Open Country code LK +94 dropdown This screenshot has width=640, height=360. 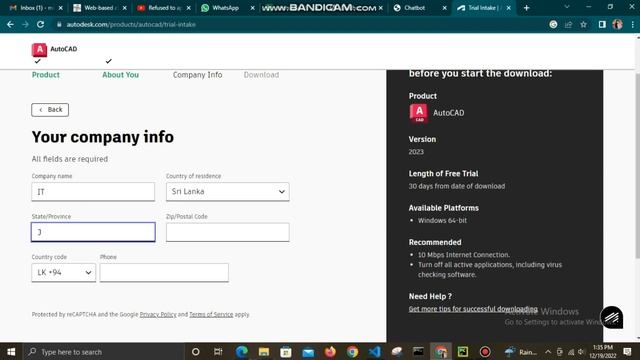(64, 272)
